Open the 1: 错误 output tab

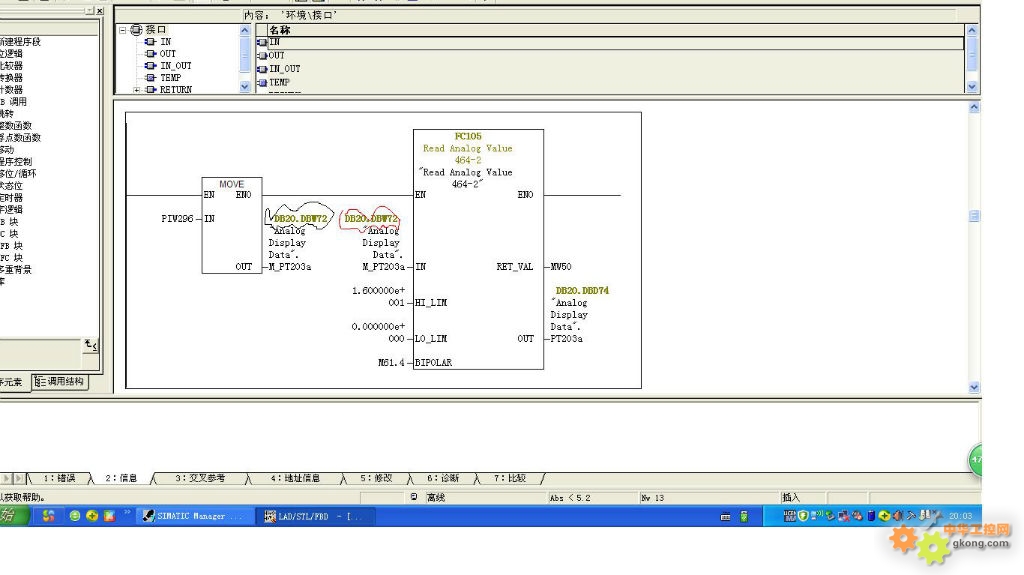tap(59, 478)
